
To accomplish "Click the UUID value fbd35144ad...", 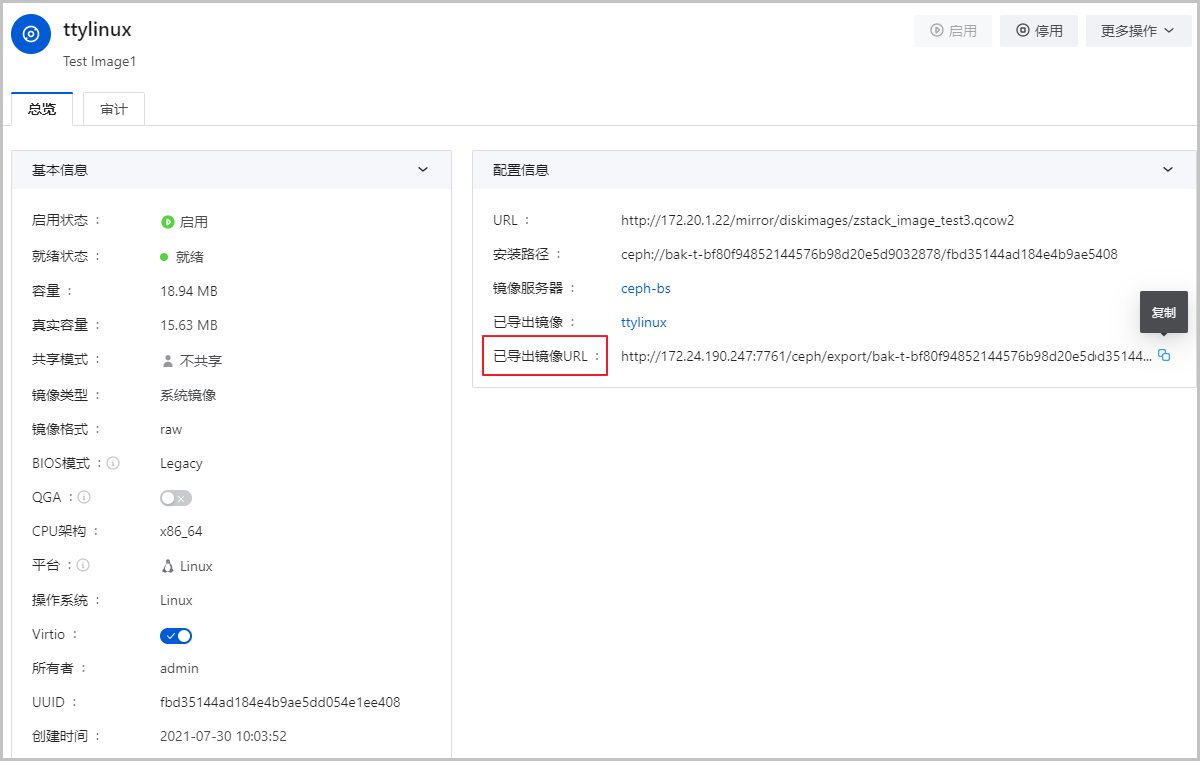I will tap(280, 702).
